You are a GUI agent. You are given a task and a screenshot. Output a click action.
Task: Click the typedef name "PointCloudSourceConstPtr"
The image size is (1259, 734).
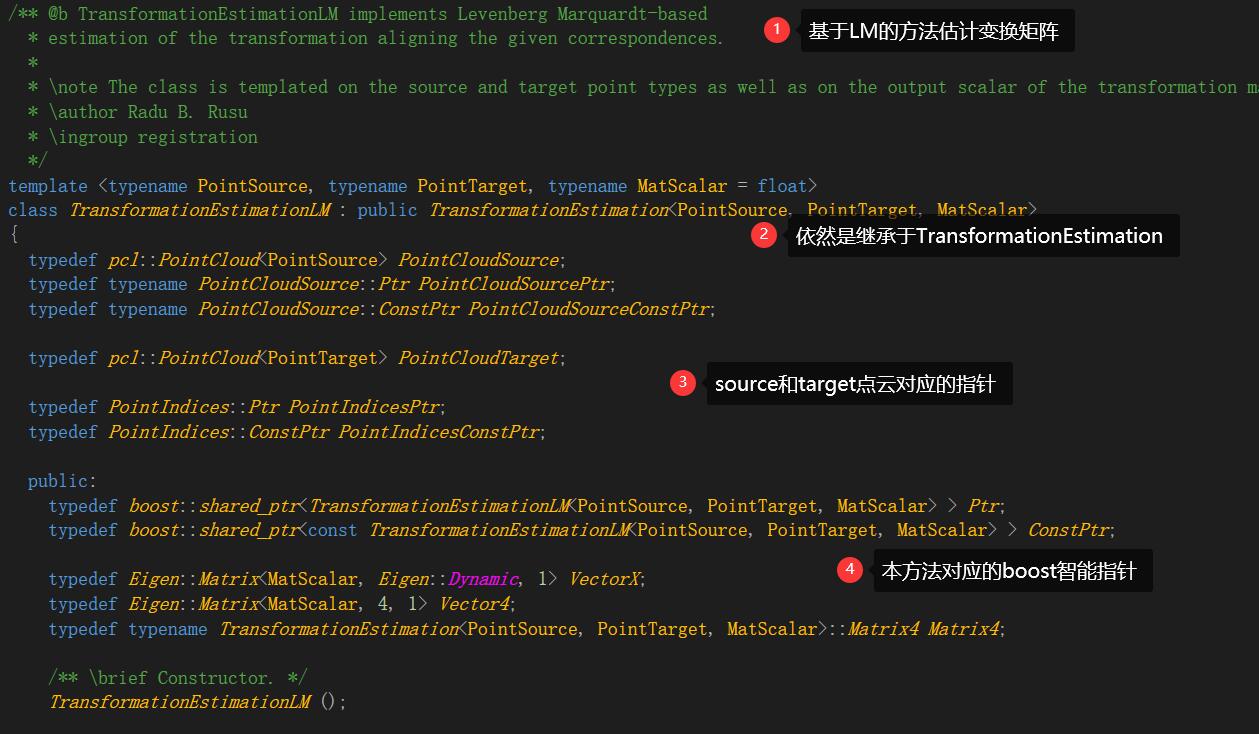[x=588, y=309]
